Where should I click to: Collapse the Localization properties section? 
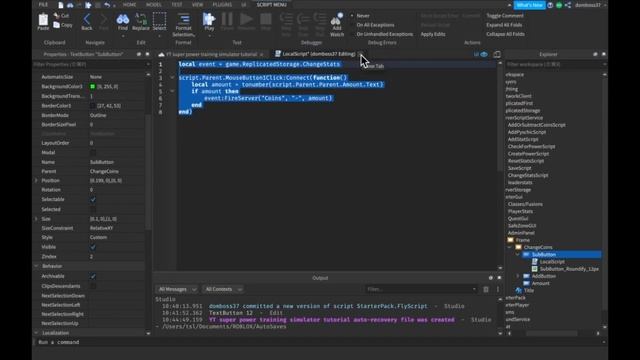coord(36,333)
